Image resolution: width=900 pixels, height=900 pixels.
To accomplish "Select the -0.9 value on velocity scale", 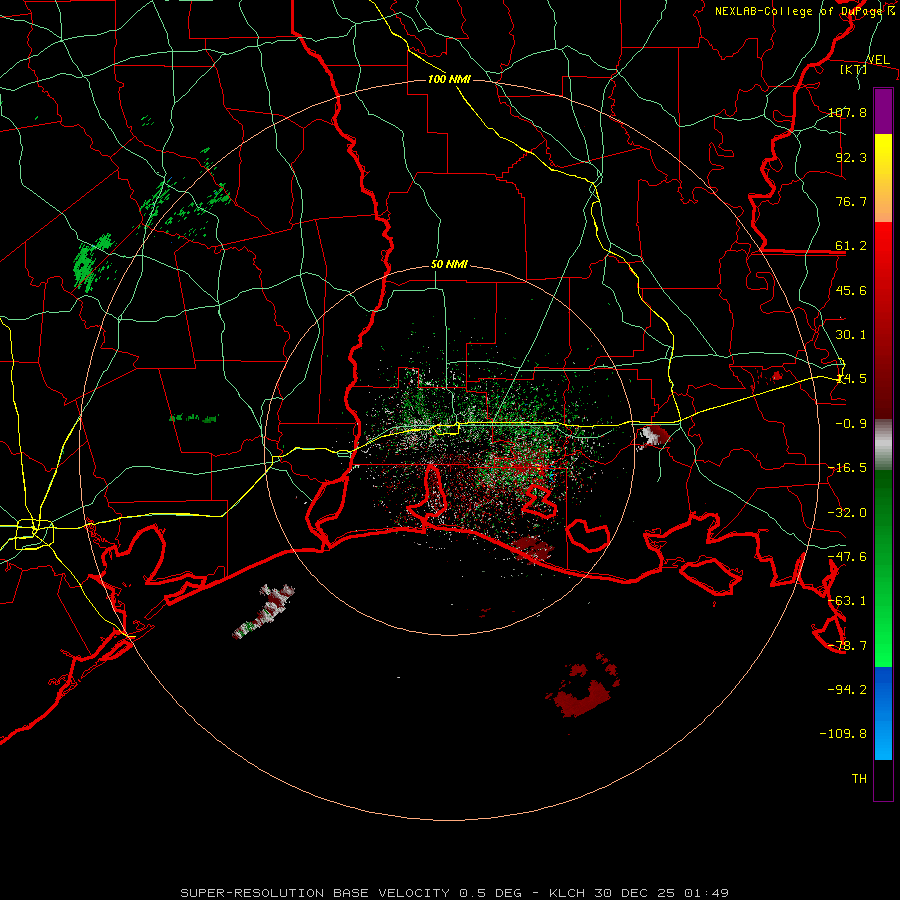I will (851, 423).
